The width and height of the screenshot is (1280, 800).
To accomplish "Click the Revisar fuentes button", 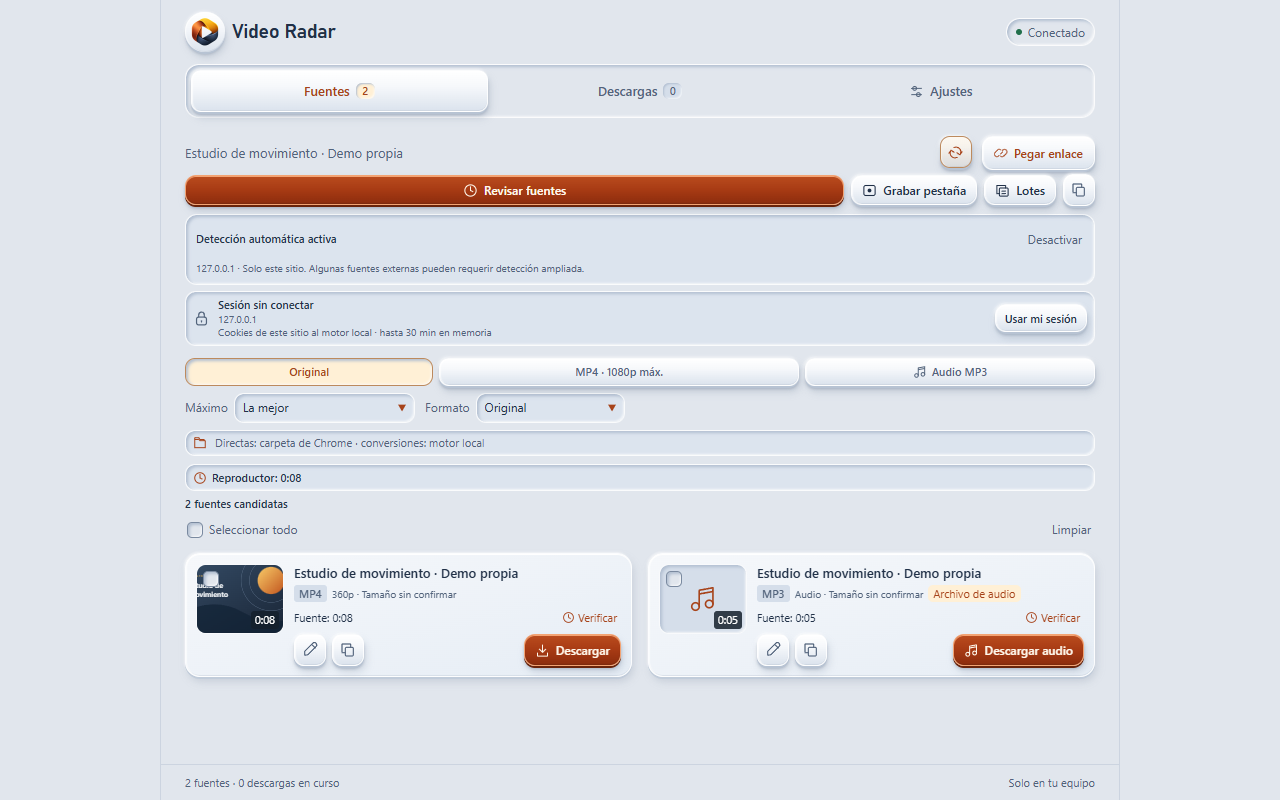I will coord(514,190).
